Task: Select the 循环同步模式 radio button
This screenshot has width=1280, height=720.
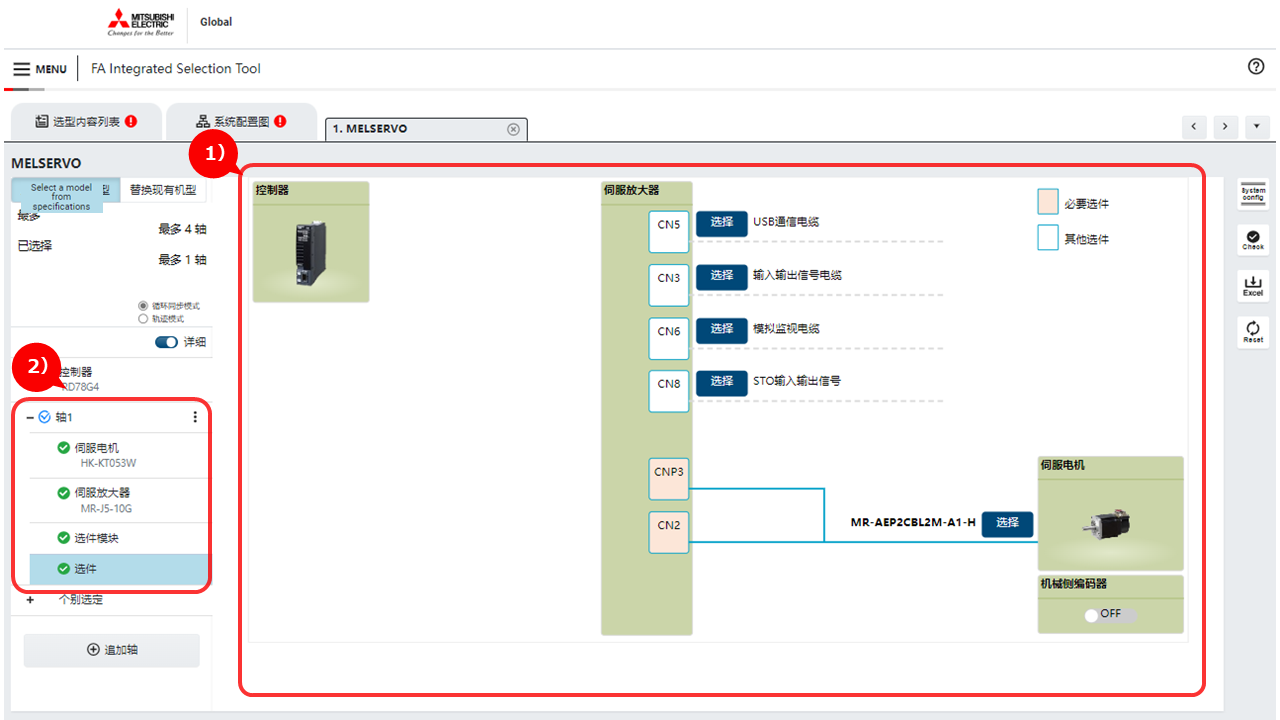Action: 143,306
